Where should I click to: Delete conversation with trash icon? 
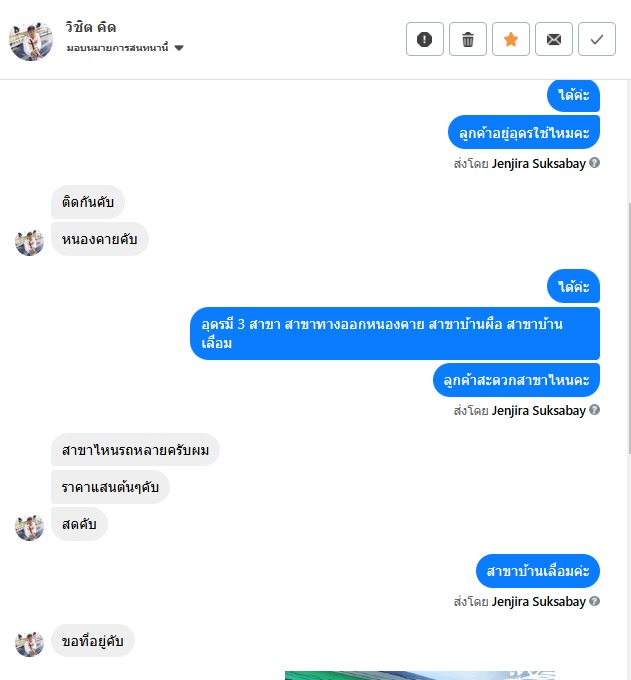coord(468,39)
